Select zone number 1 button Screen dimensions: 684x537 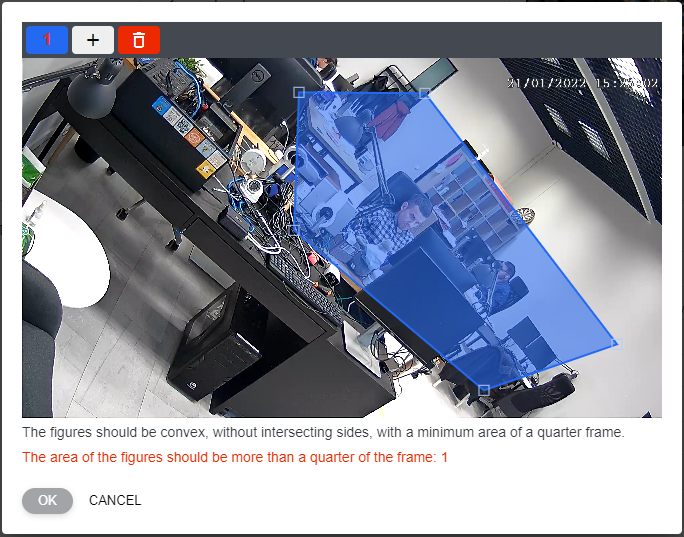[x=46, y=40]
